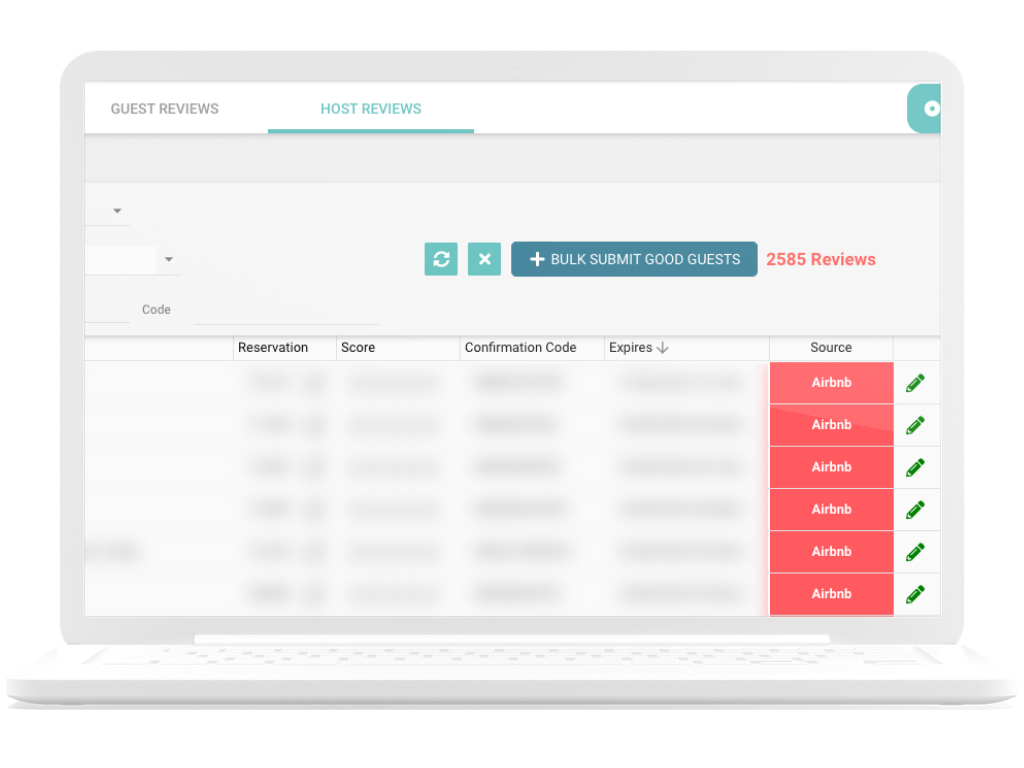The image size is (1024, 768).
Task: Click the Source column header
Action: (831, 347)
